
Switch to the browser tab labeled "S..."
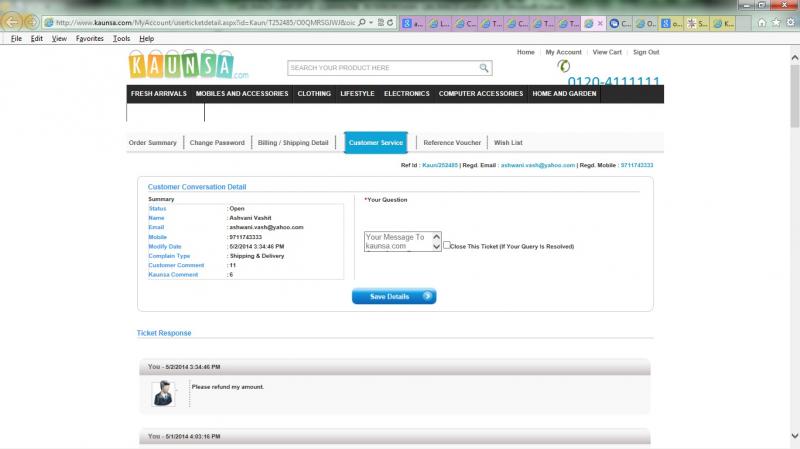tap(697, 23)
